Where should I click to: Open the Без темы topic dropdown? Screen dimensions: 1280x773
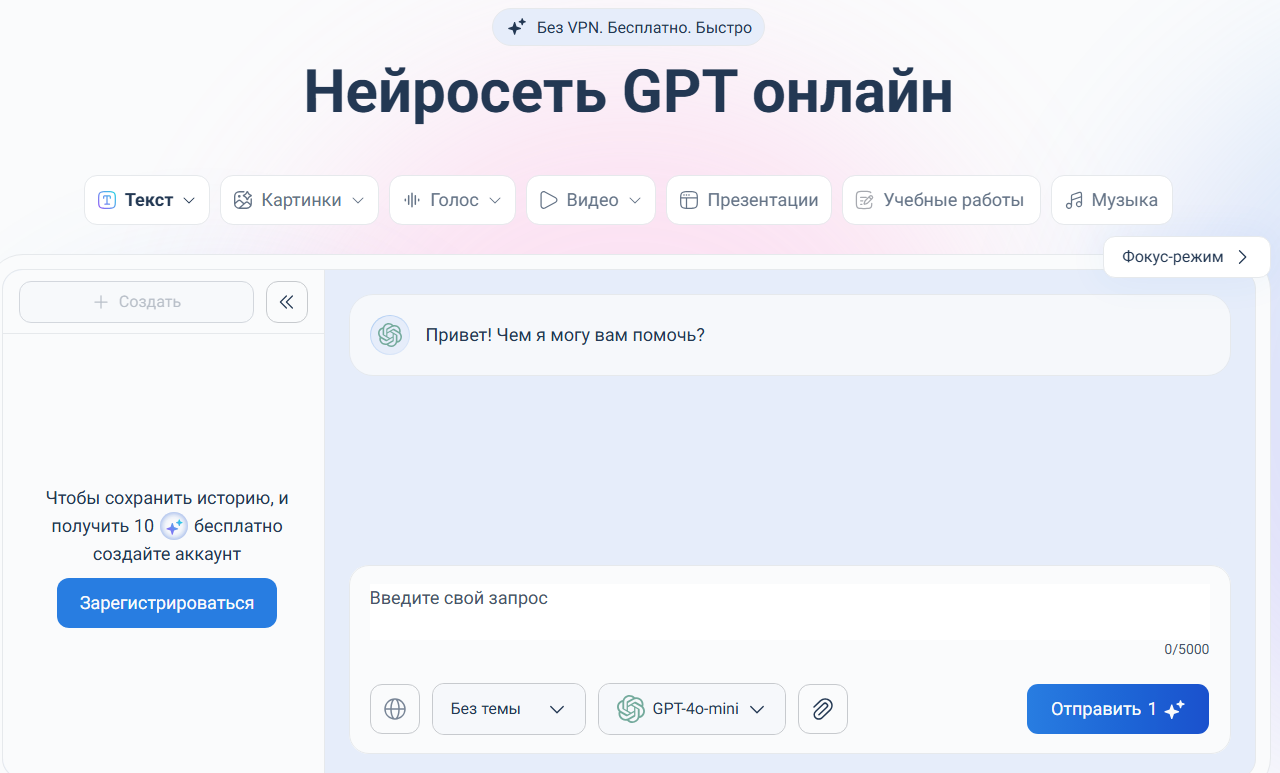[508, 709]
